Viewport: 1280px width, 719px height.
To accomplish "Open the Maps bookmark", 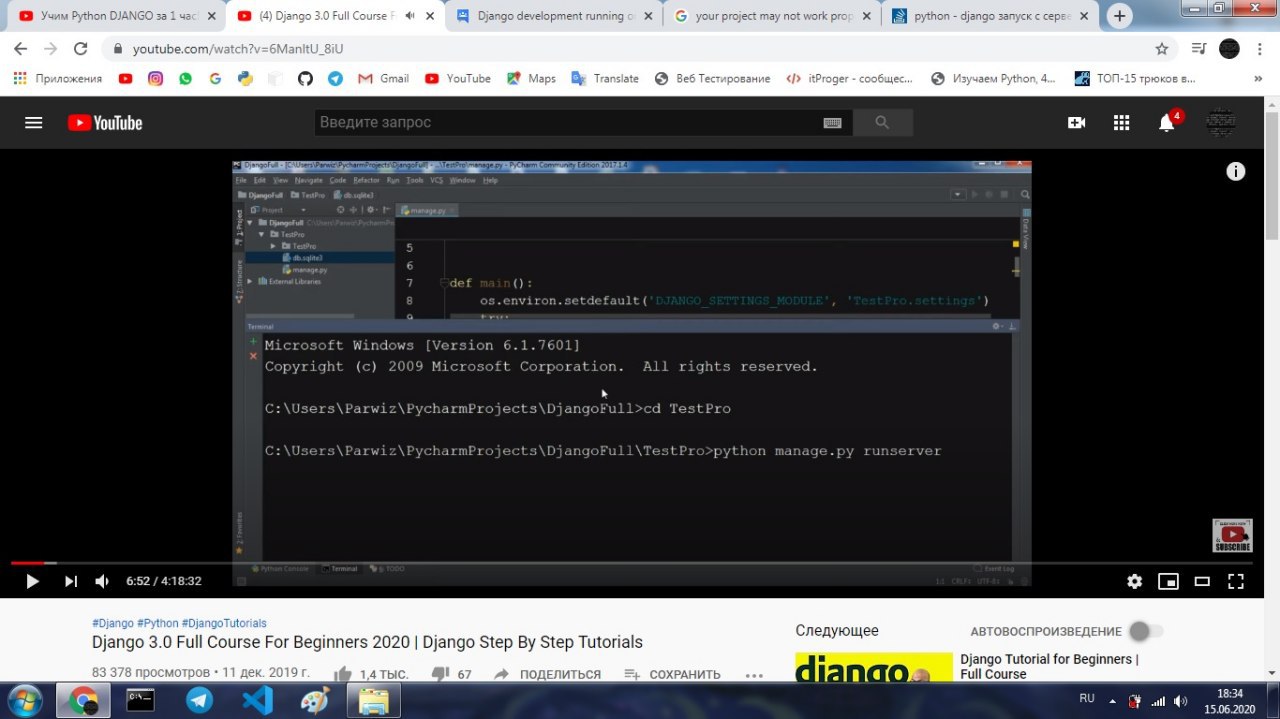I will [531, 78].
